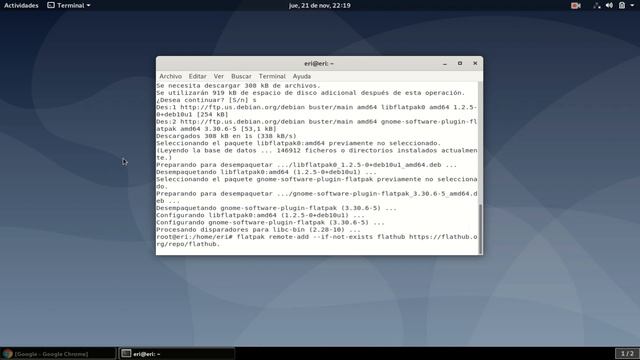This screenshot has height=360, width=640.
Task: Open the Terminal app menu dropdown in the top bar
Action: tap(69, 5)
